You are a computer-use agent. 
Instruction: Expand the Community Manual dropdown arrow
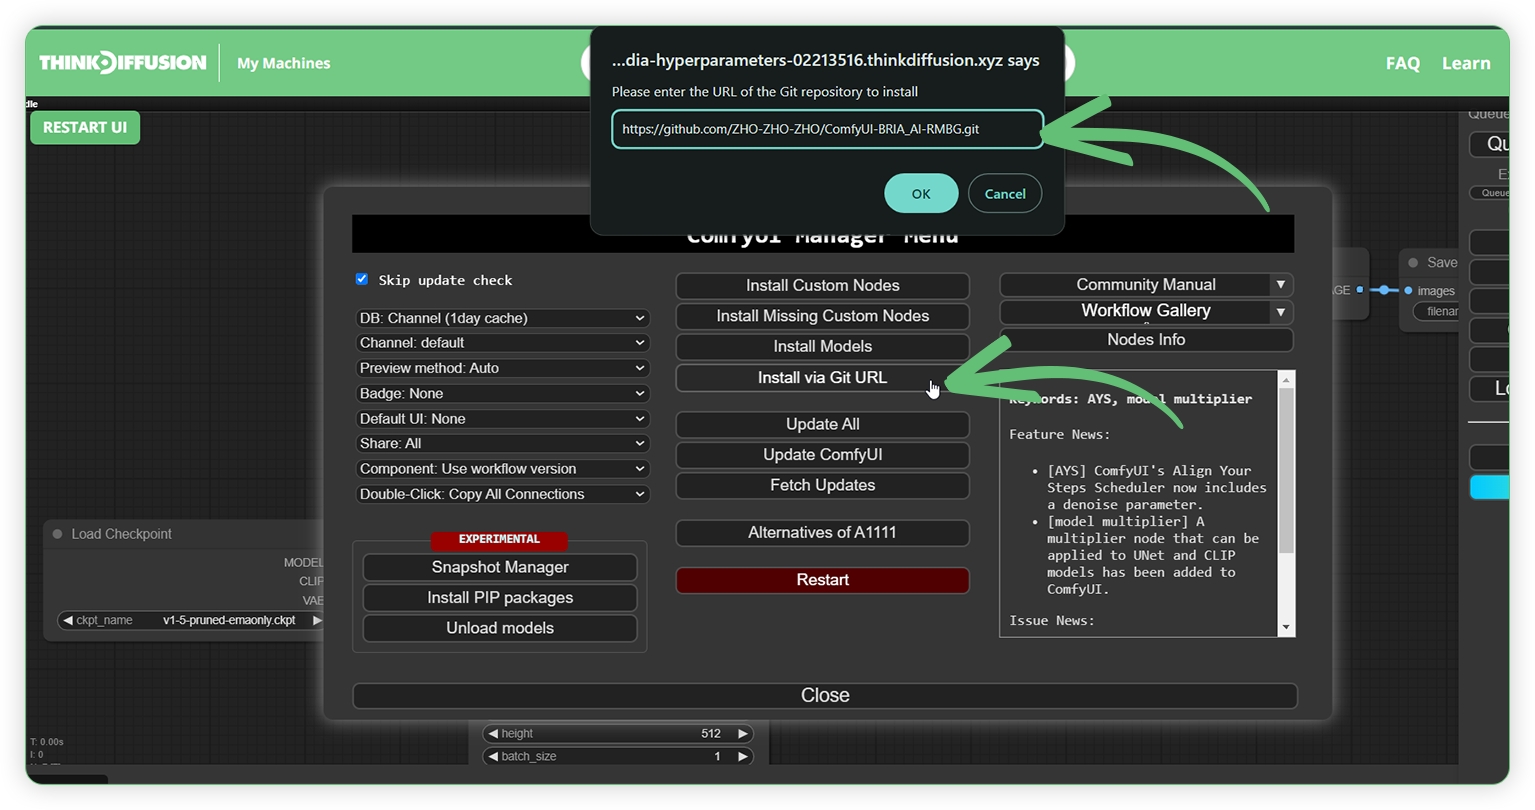pyautogui.click(x=1281, y=285)
